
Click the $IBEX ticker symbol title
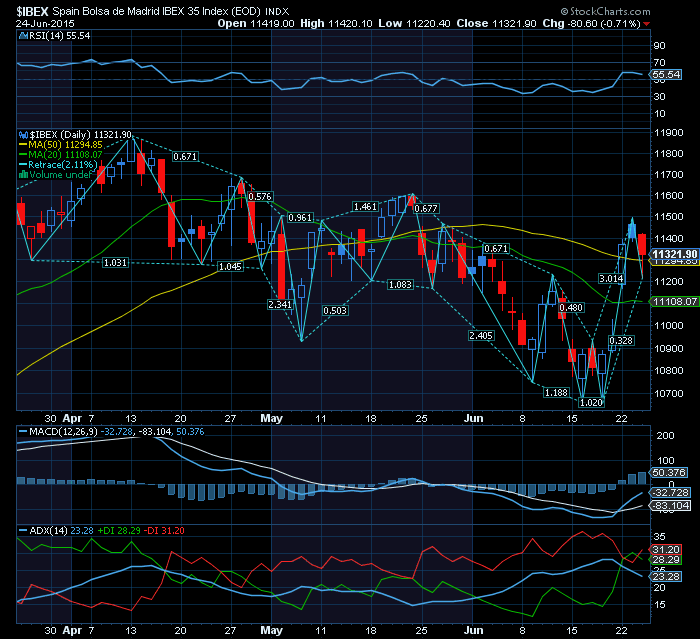(32, 11)
